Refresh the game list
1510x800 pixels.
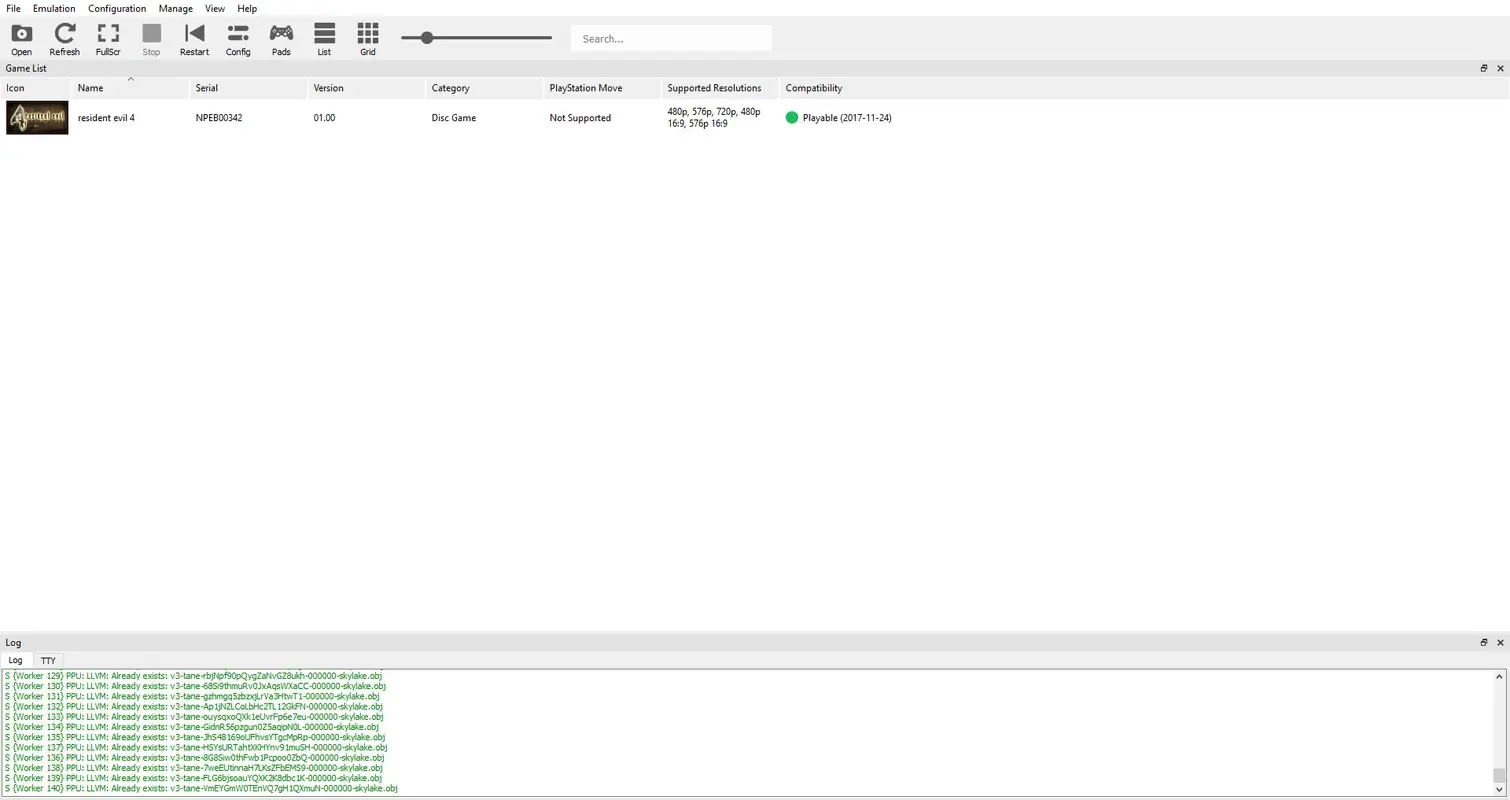[x=64, y=37]
